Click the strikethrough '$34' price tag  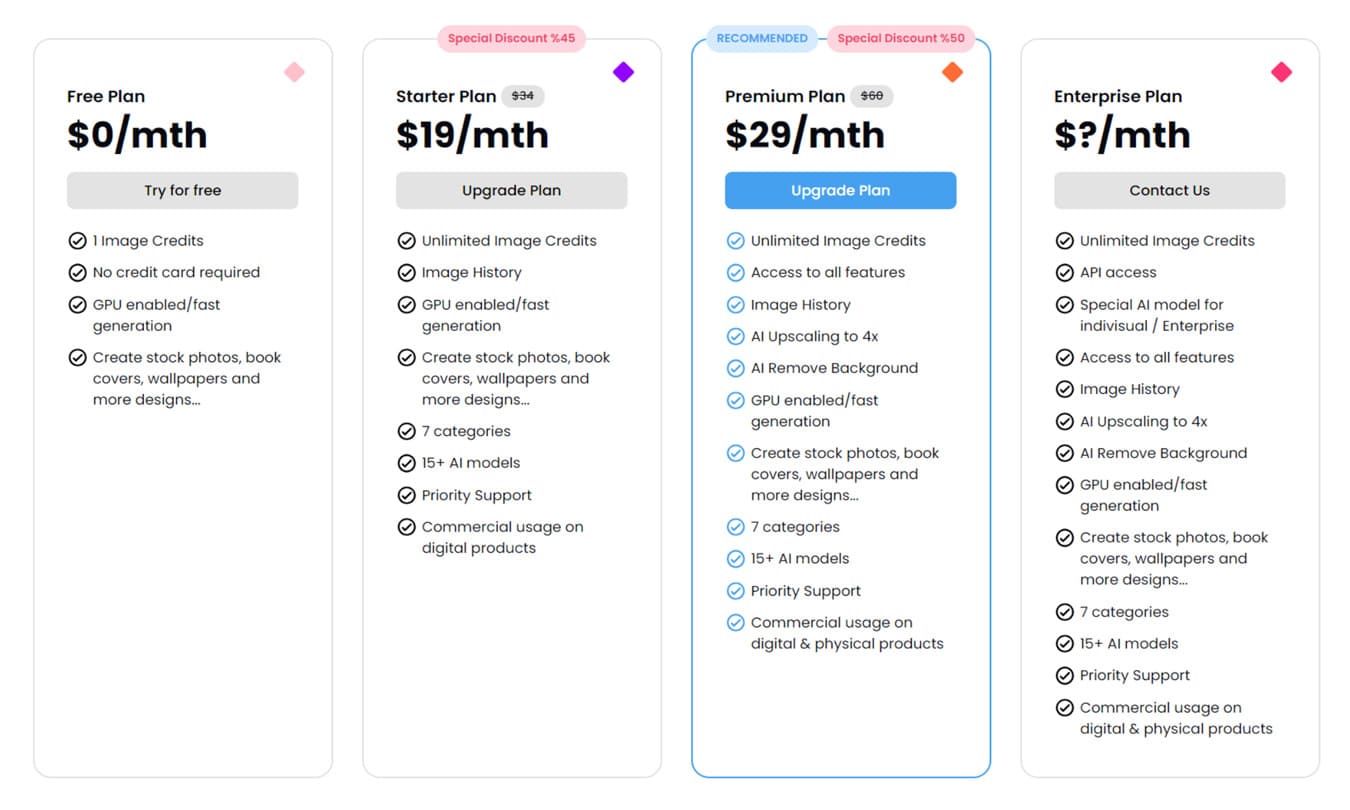(x=522, y=96)
